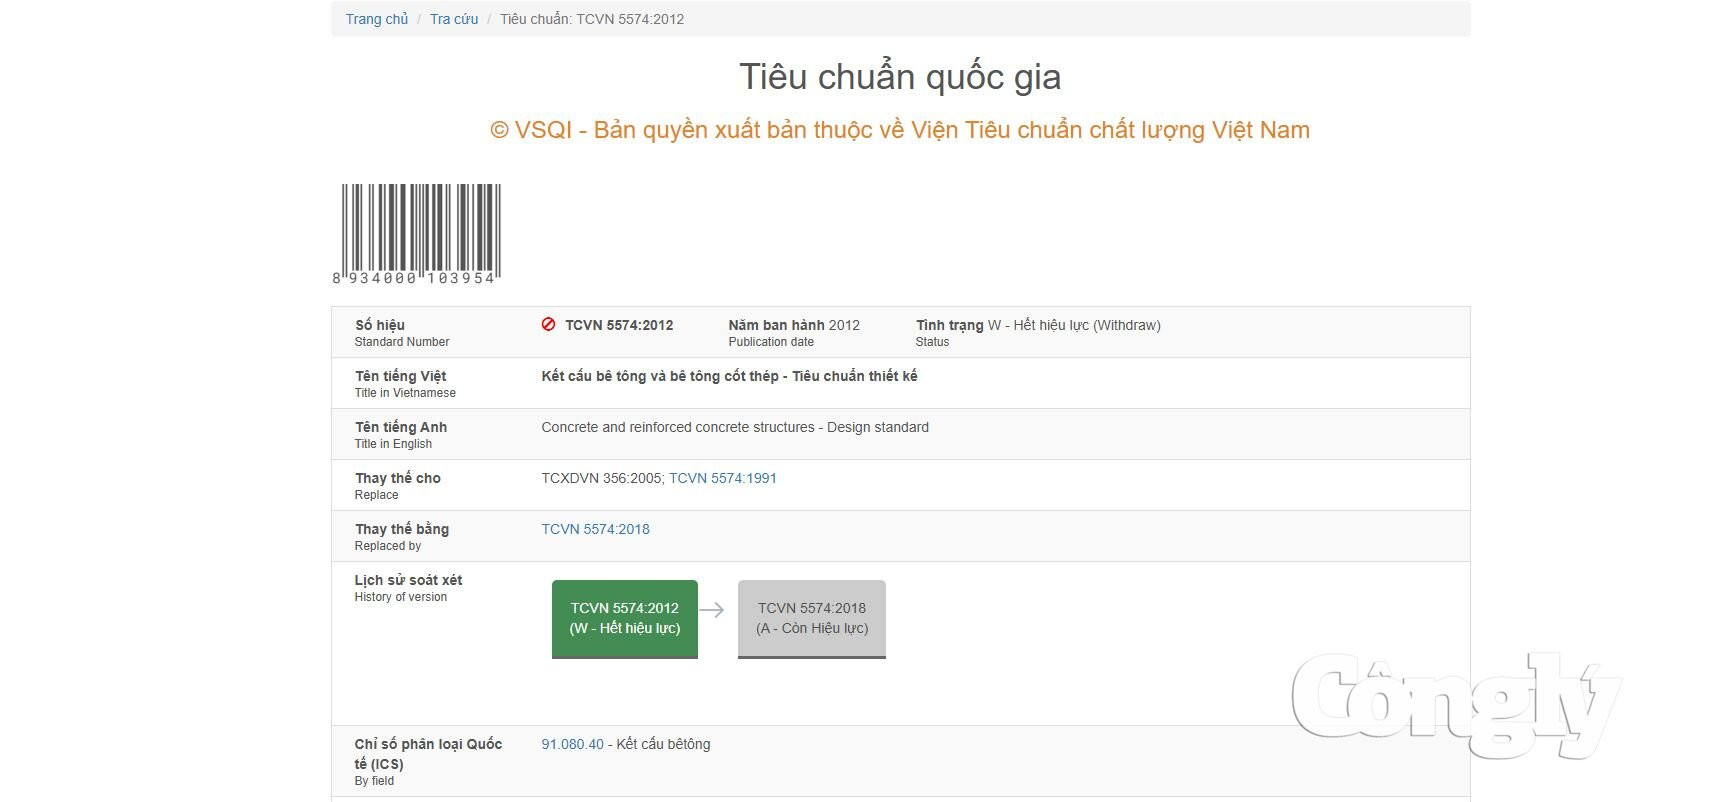This screenshot has width=1713, height=802.
Task: Click the Tiêu chuẩn quốc gia heading
Action: tap(900, 77)
